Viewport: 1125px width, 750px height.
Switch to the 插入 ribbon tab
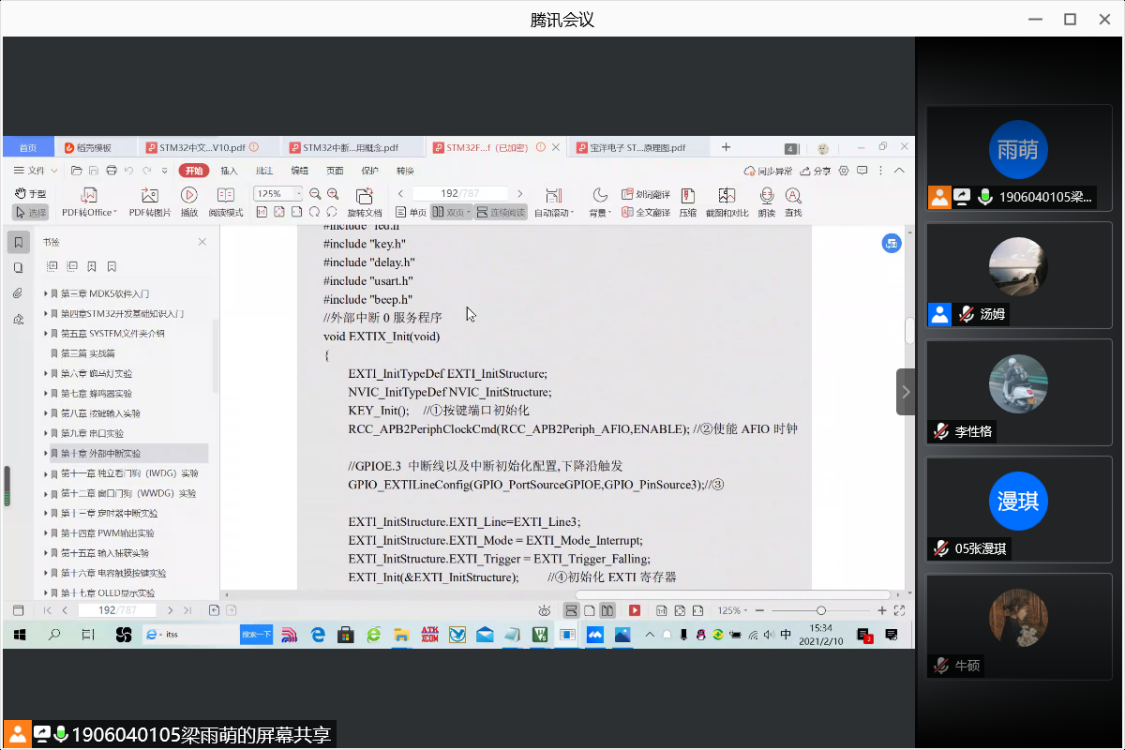tap(229, 171)
